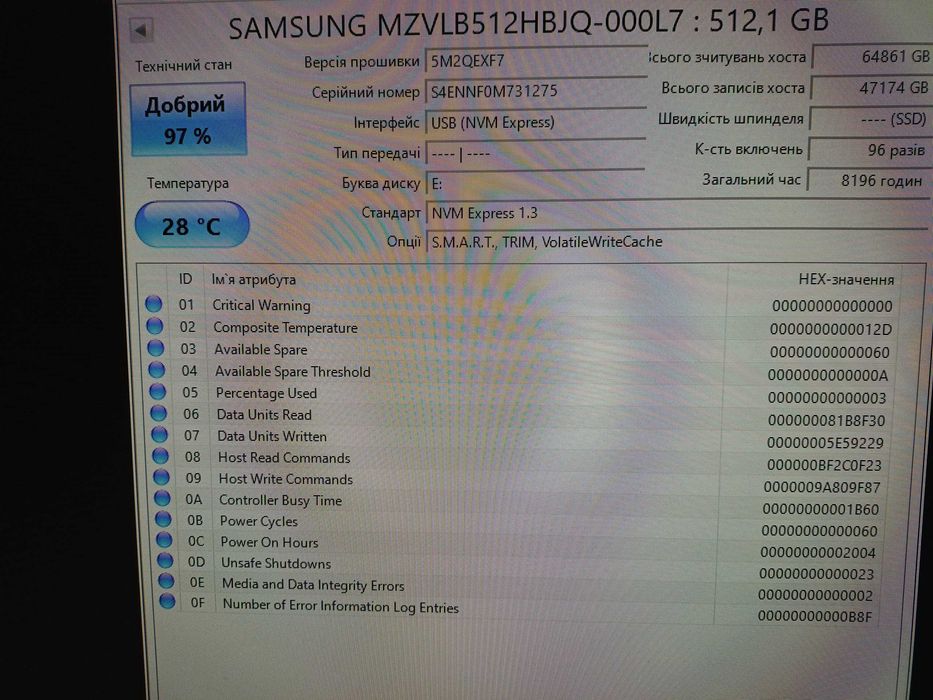Click the Добрий 97 % health status box
The image size is (933, 700).
pyautogui.click(x=188, y=119)
